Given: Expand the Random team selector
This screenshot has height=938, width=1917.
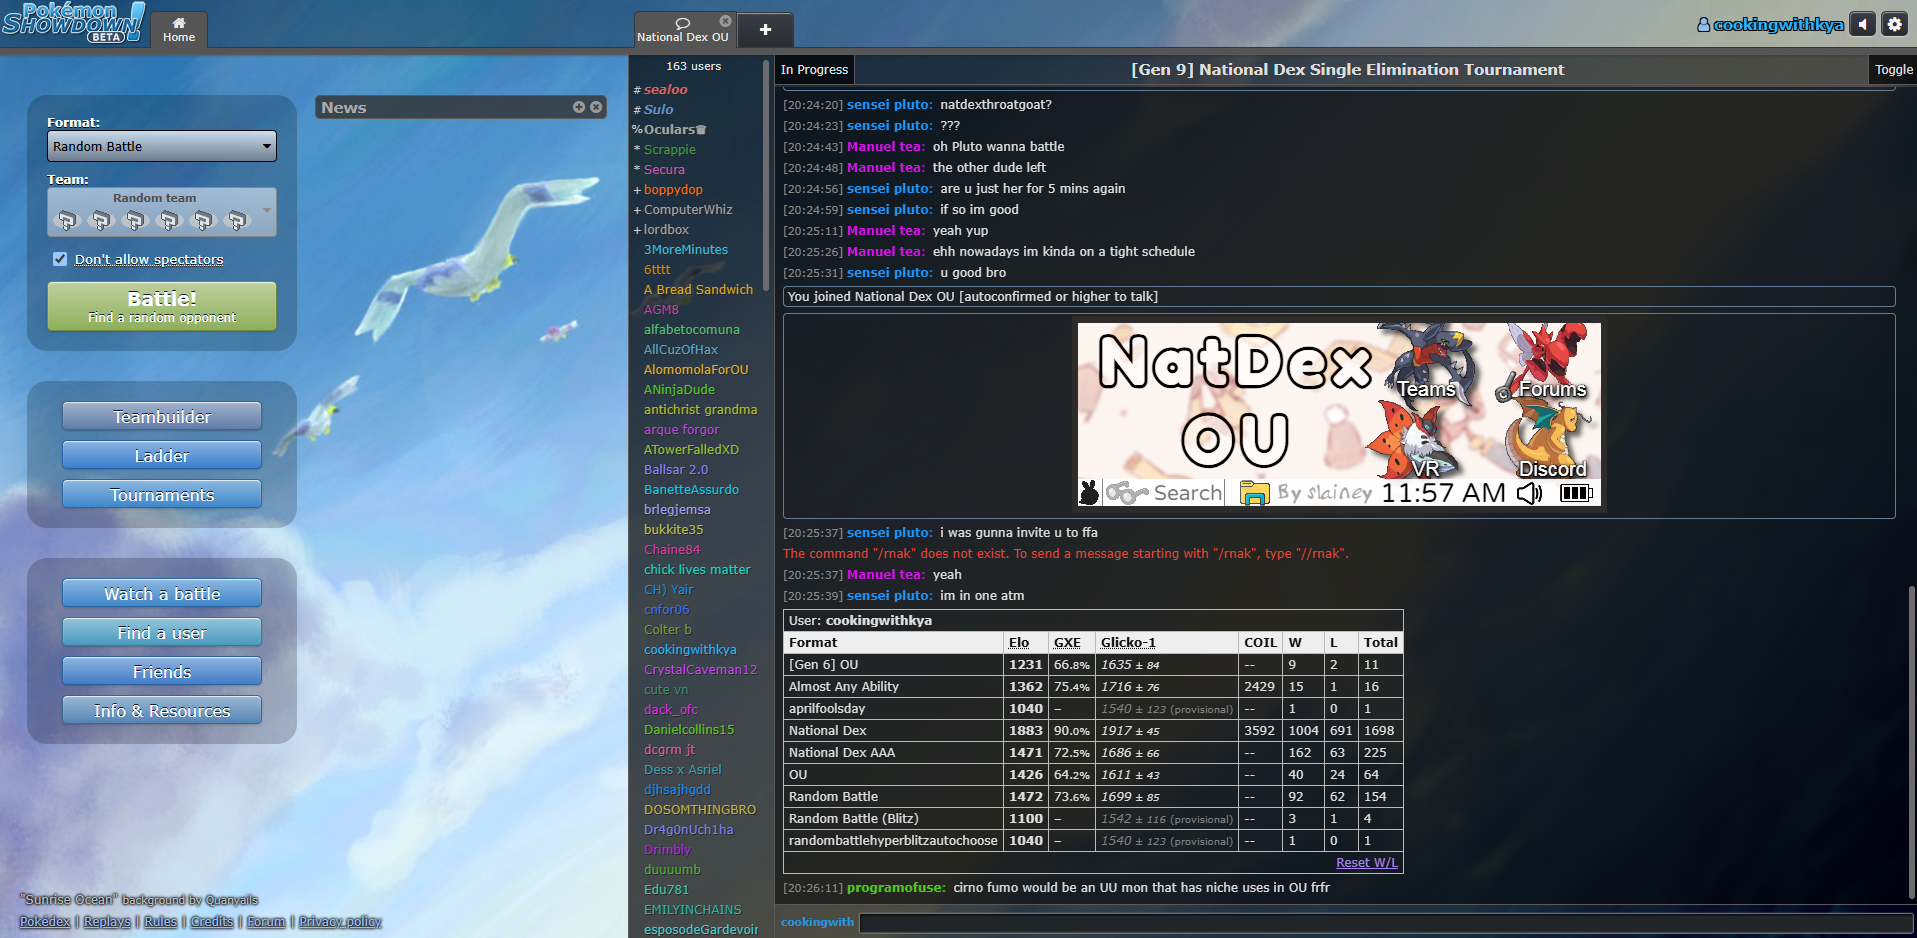Looking at the screenshot, I should point(162,212).
